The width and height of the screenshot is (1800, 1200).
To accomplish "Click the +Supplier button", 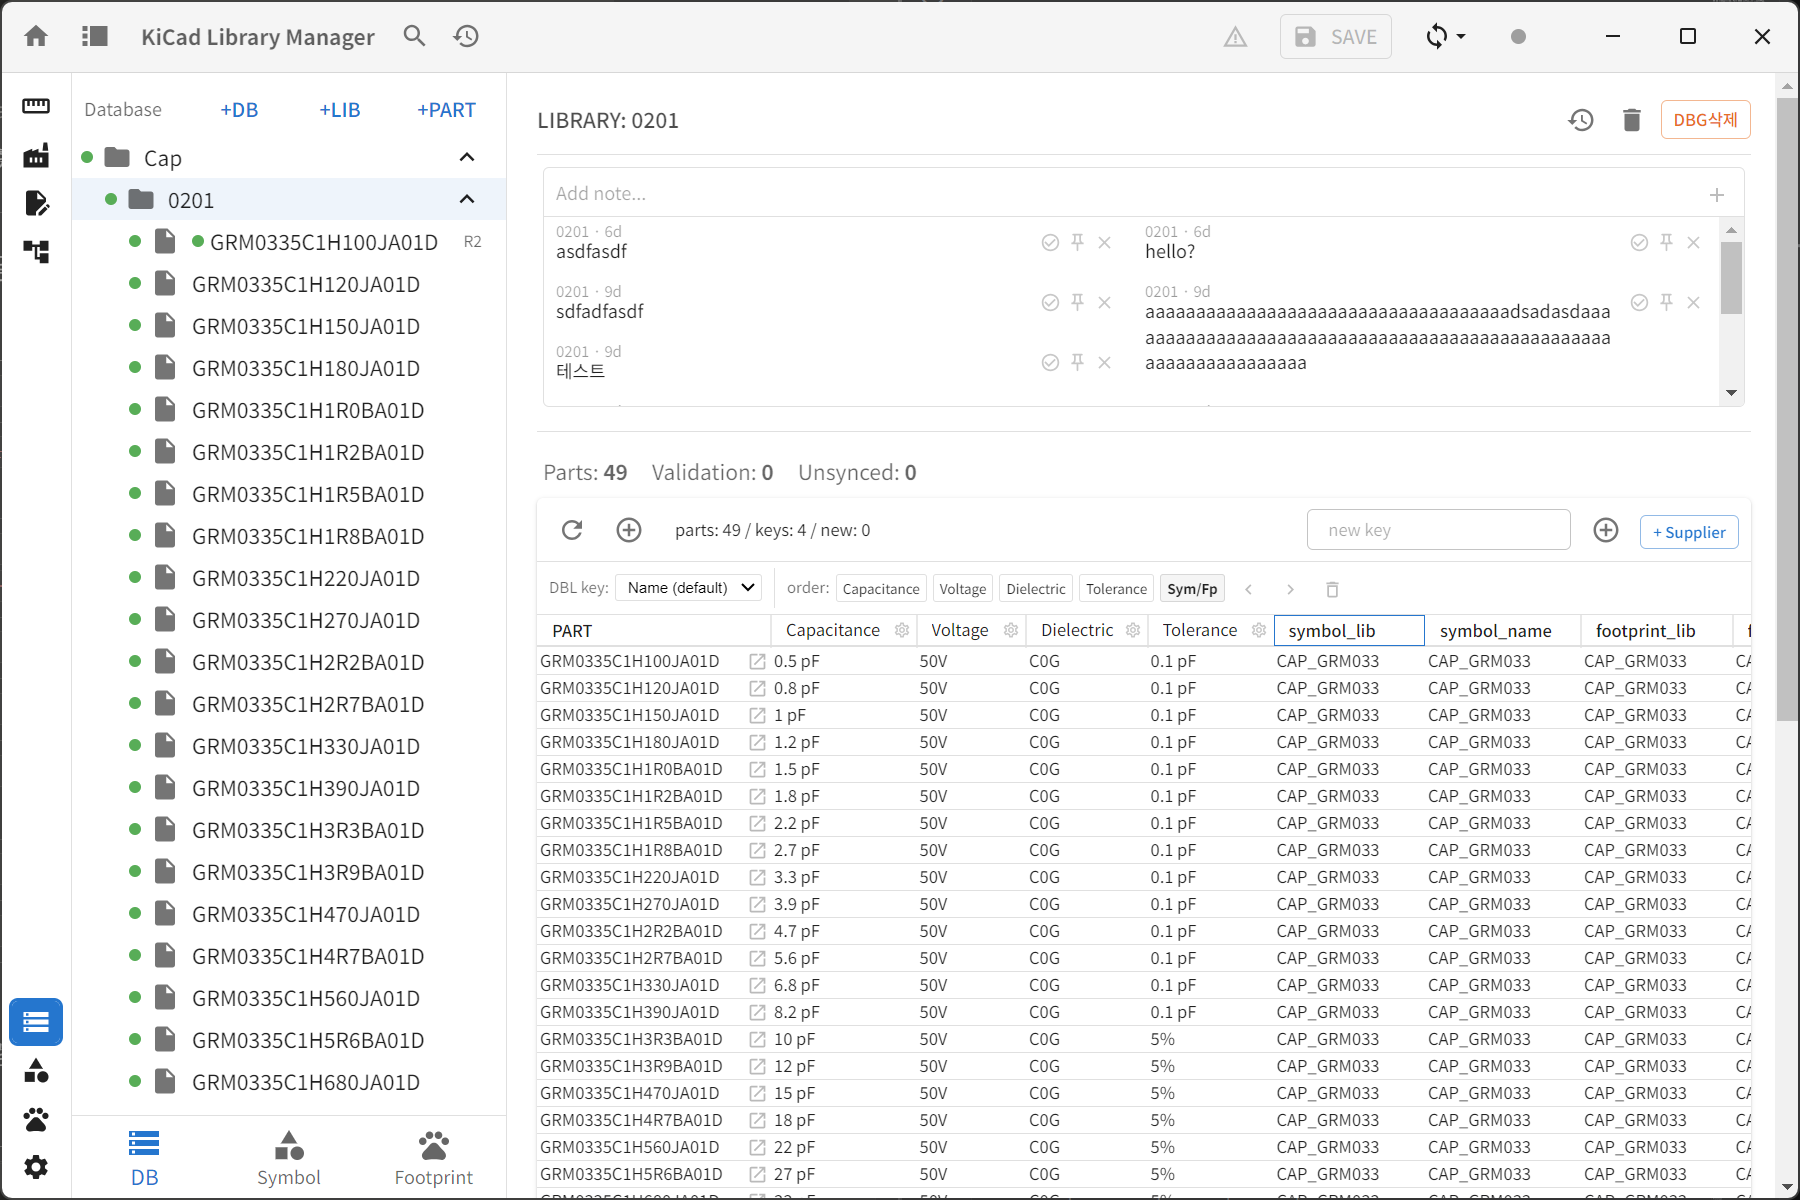I will [1689, 532].
